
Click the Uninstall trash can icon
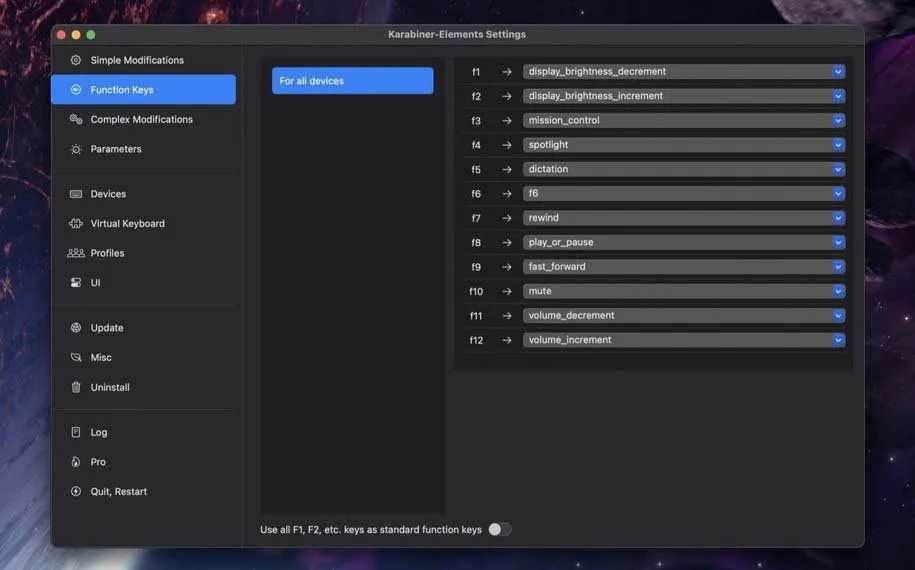pyautogui.click(x=76, y=387)
